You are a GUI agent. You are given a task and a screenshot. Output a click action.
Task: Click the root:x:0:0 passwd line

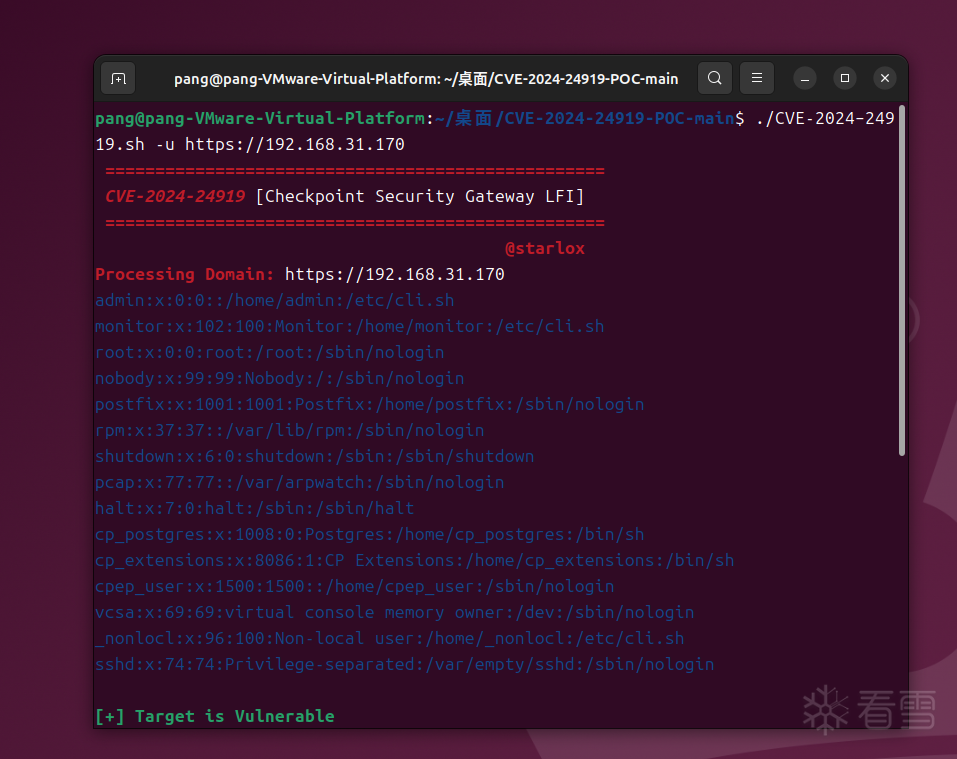[x=270, y=353]
